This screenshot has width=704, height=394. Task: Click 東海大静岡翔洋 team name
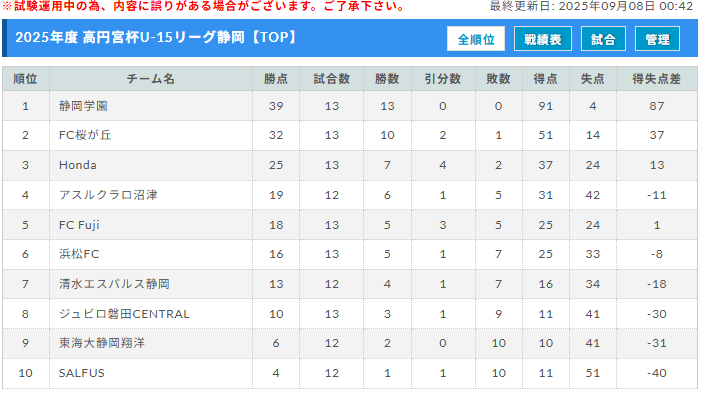click(102, 343)
